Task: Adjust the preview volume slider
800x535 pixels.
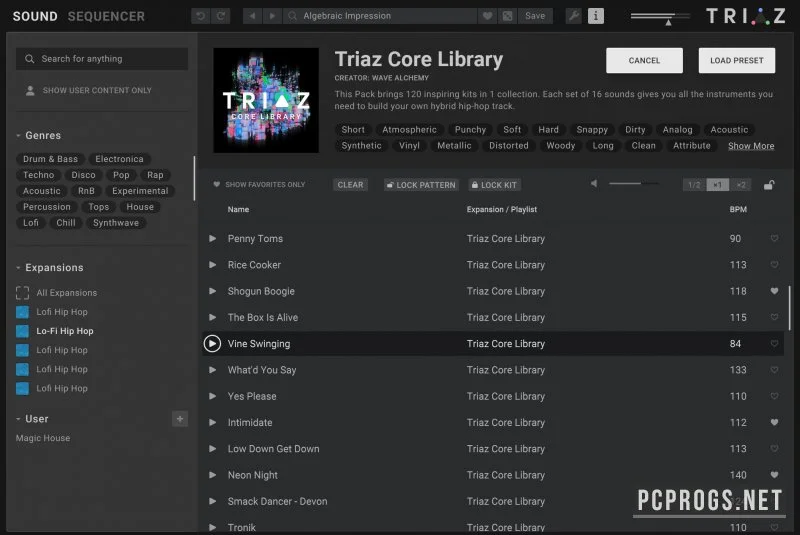Action: (x=634, y=184)
